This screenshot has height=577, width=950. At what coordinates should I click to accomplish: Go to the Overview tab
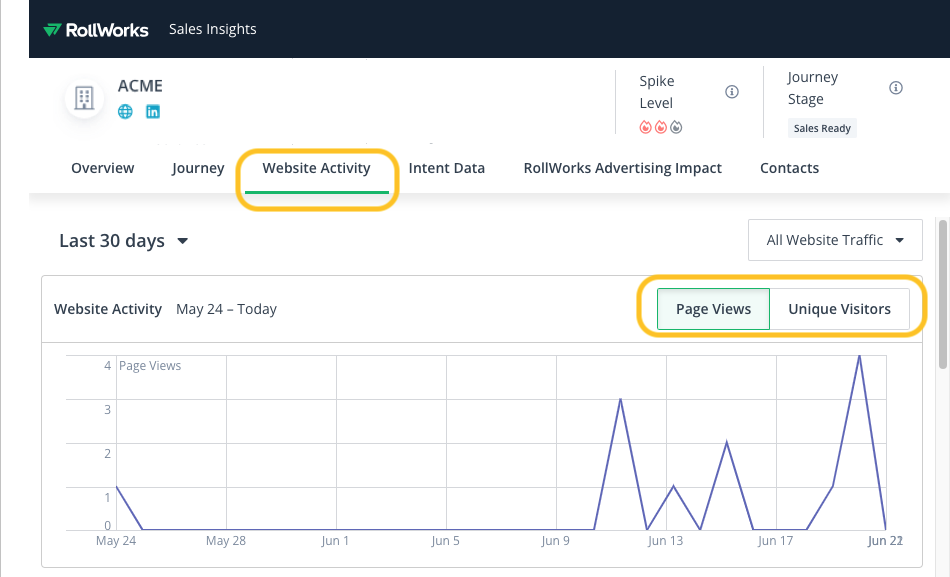pos(102,168)
